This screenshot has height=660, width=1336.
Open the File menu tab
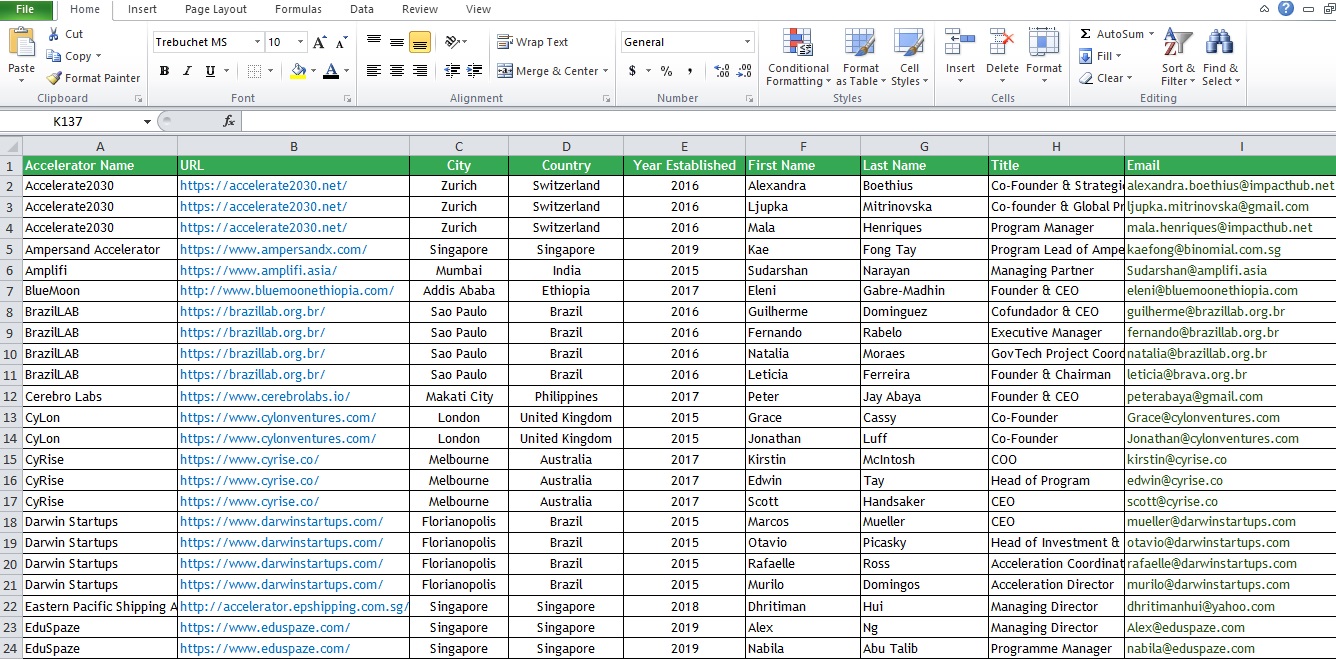tap(25, 9)
